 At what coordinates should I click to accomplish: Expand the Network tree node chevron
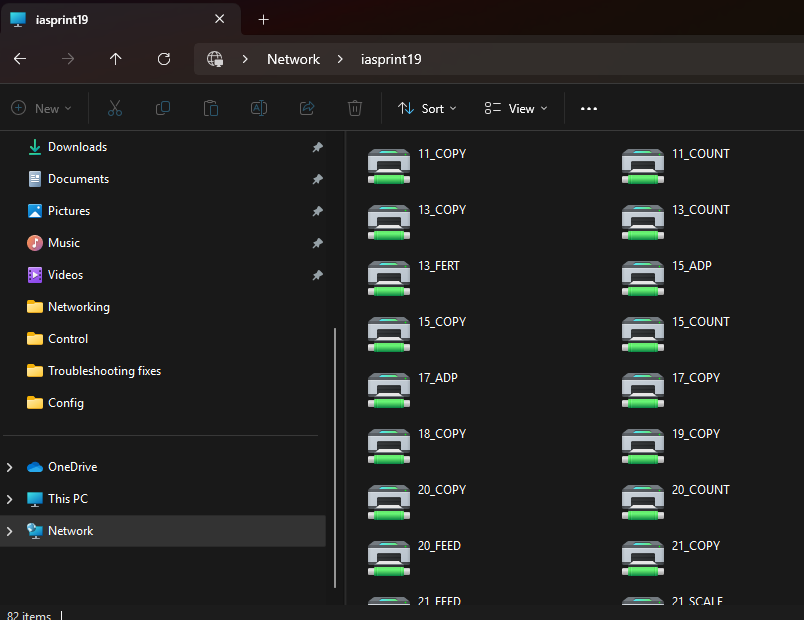pos(9,531)
